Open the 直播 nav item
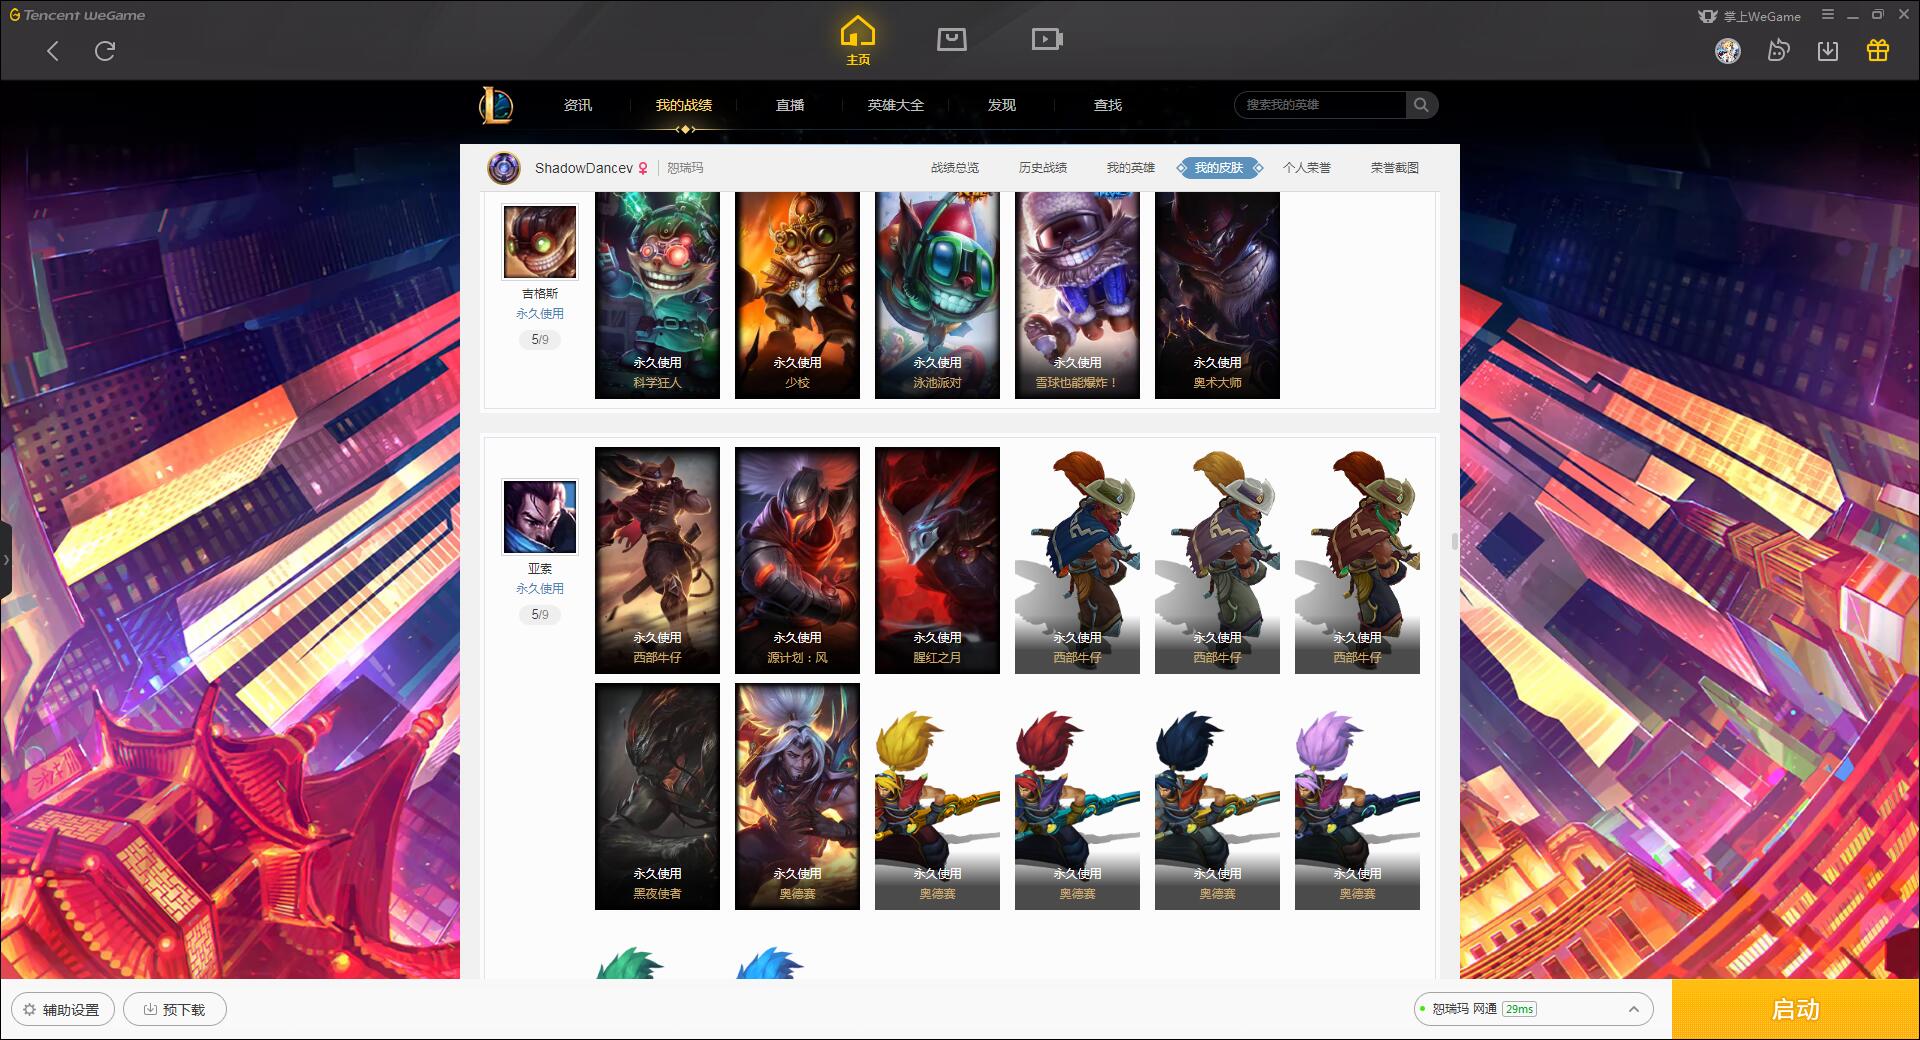This screenshot has height=1040, width=1920. pyautogui.click(x=790, y=105)
